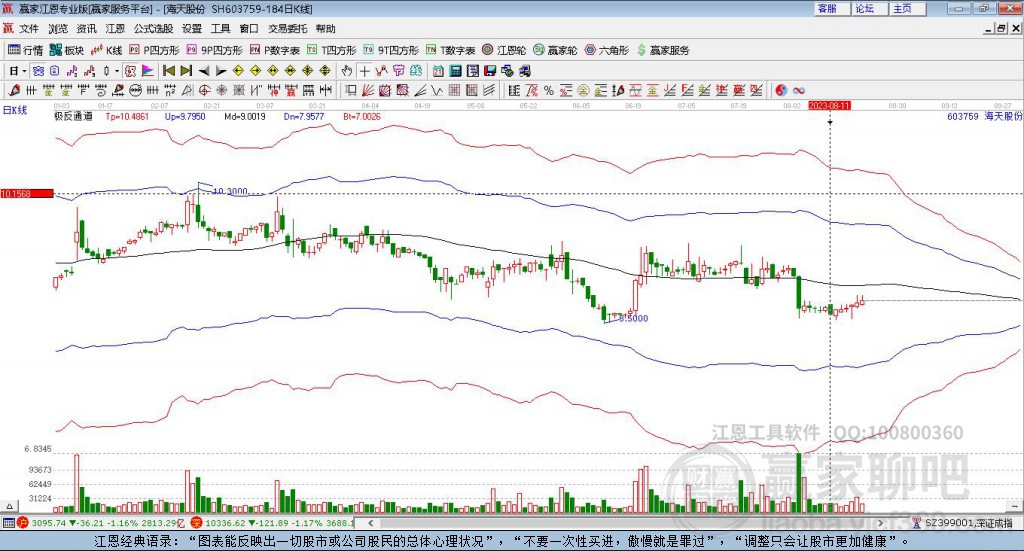Jump to first bar icon
This screenshot has height=551, width=1024.
(168, 71)
